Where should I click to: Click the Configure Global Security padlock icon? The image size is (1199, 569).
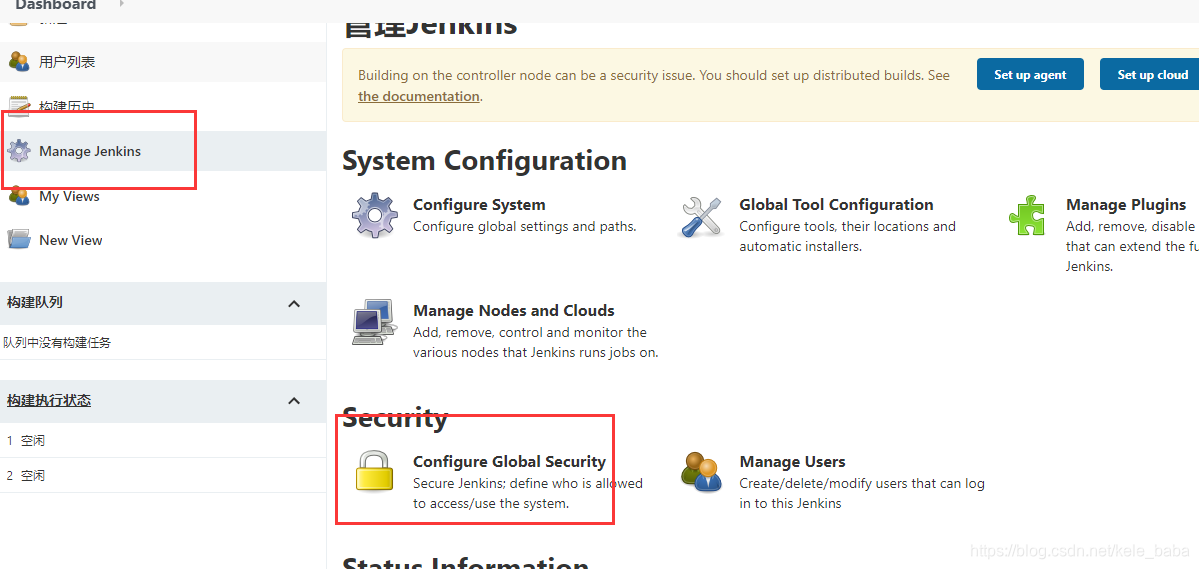click(x=375, y=470)
